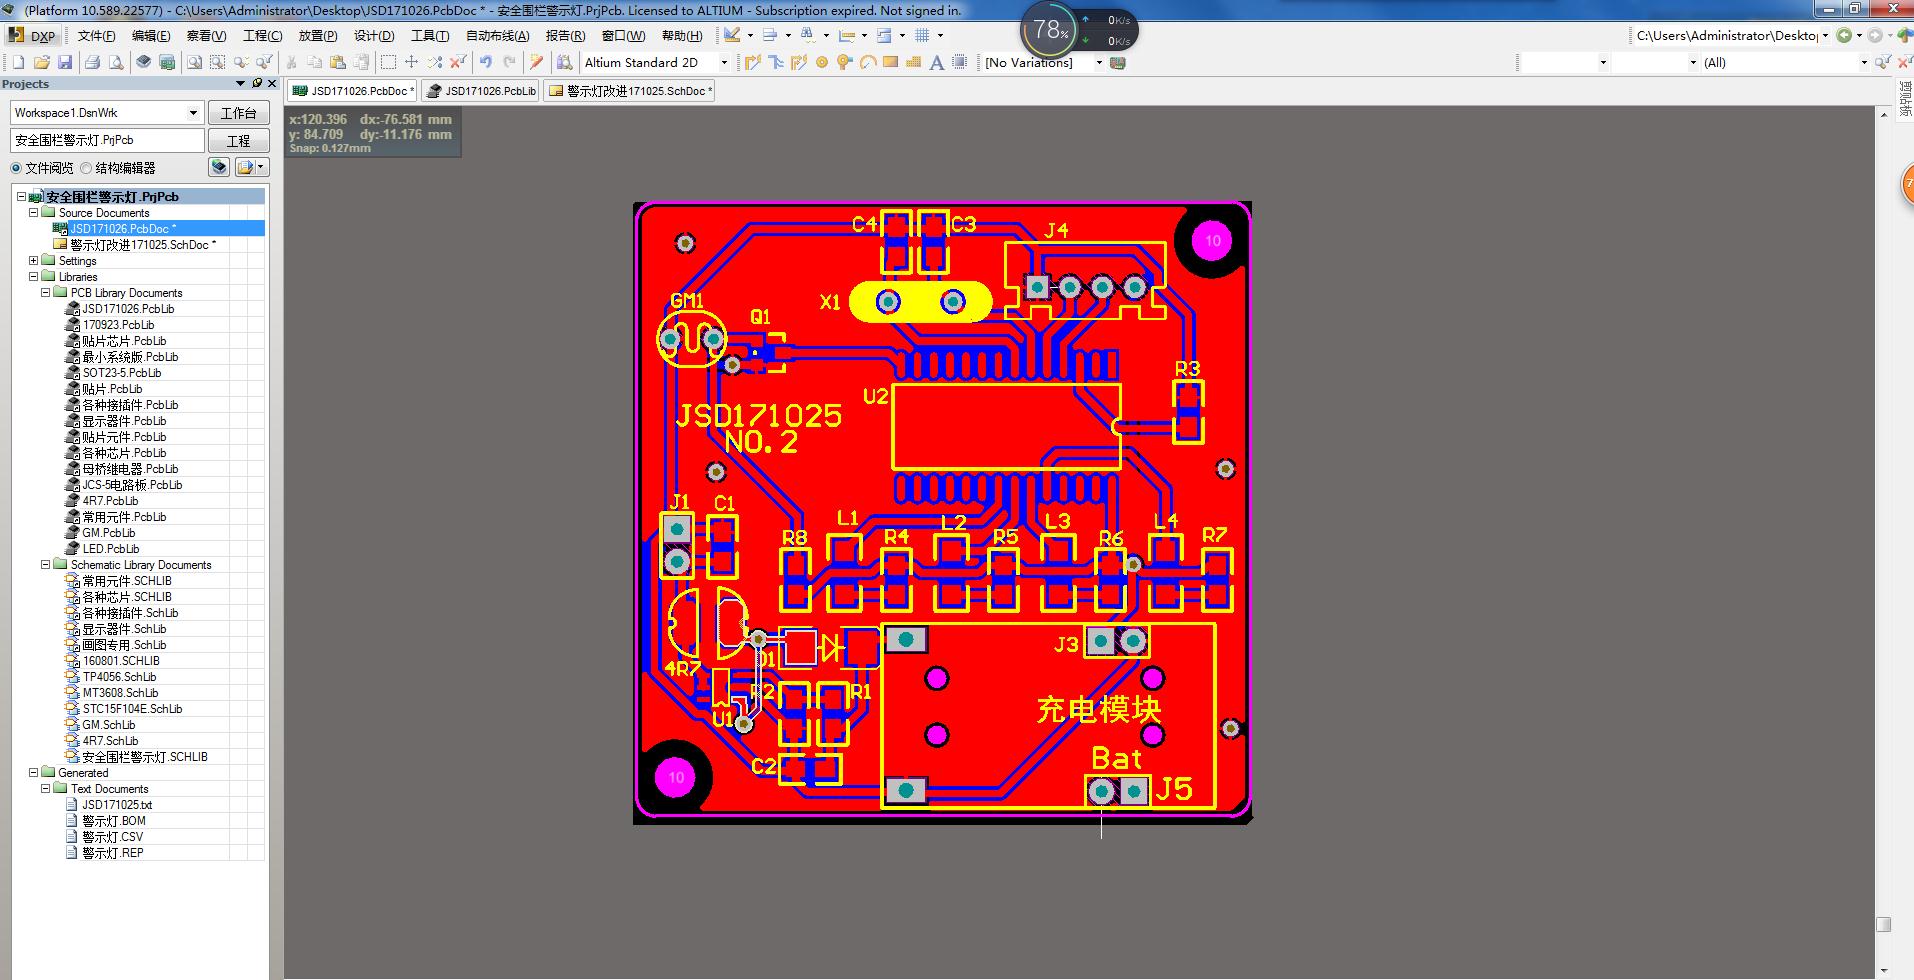The height and width of the screenshot is (980, 1914).
Task: Collapse Schematic Library Documents folder
Action: click(45, 565)
